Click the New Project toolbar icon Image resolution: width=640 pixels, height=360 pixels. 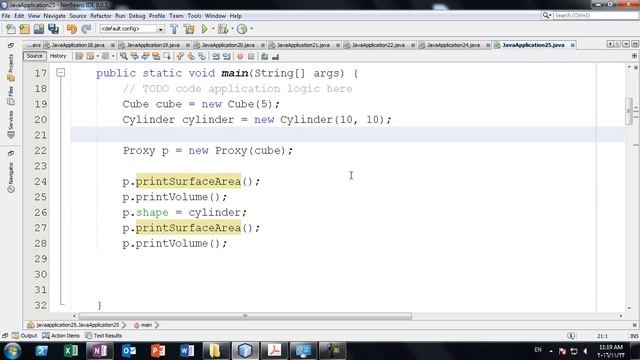[24, 29]
